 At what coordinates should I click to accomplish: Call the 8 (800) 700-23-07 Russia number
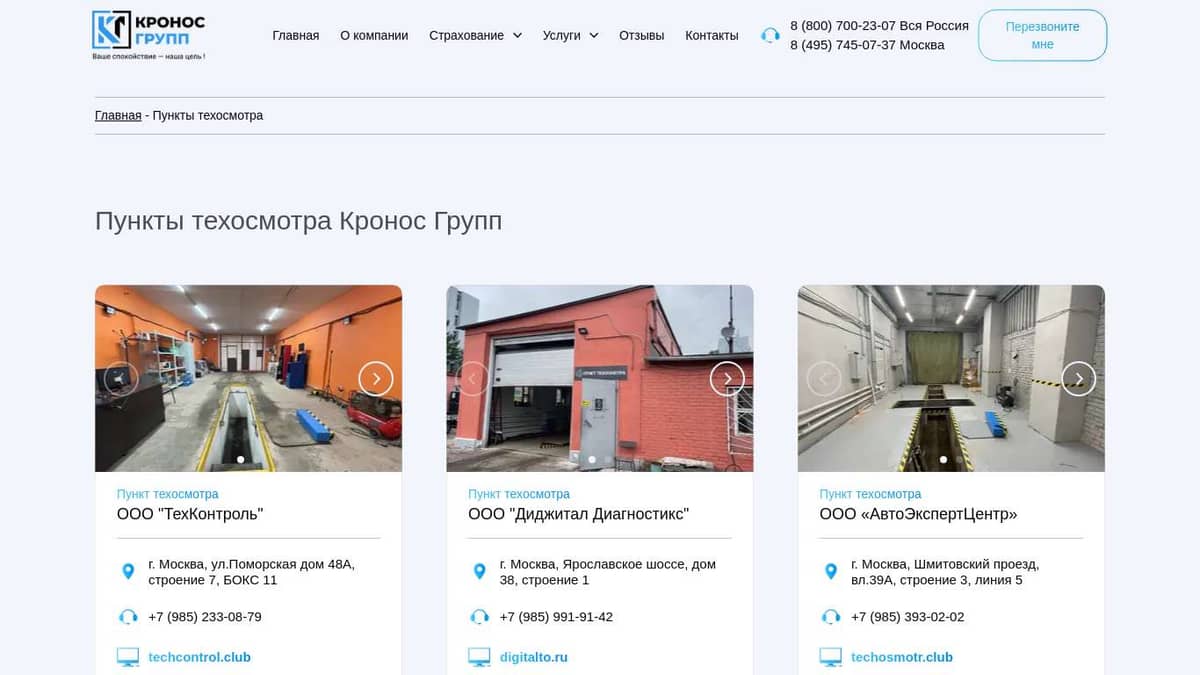click(879, 25)
